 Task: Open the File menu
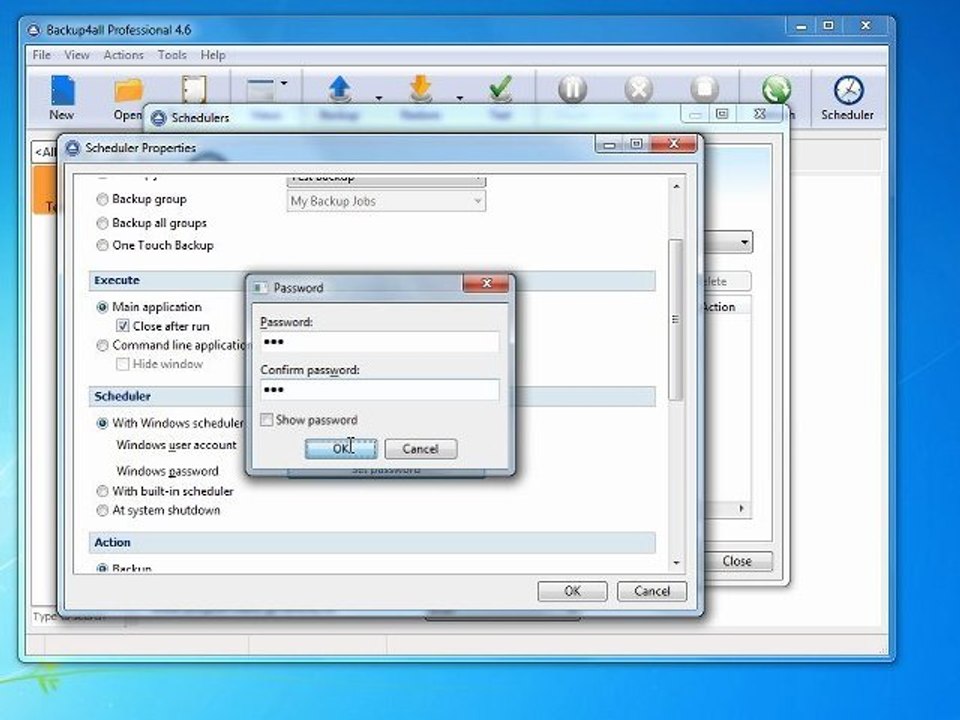coord(42,55)
